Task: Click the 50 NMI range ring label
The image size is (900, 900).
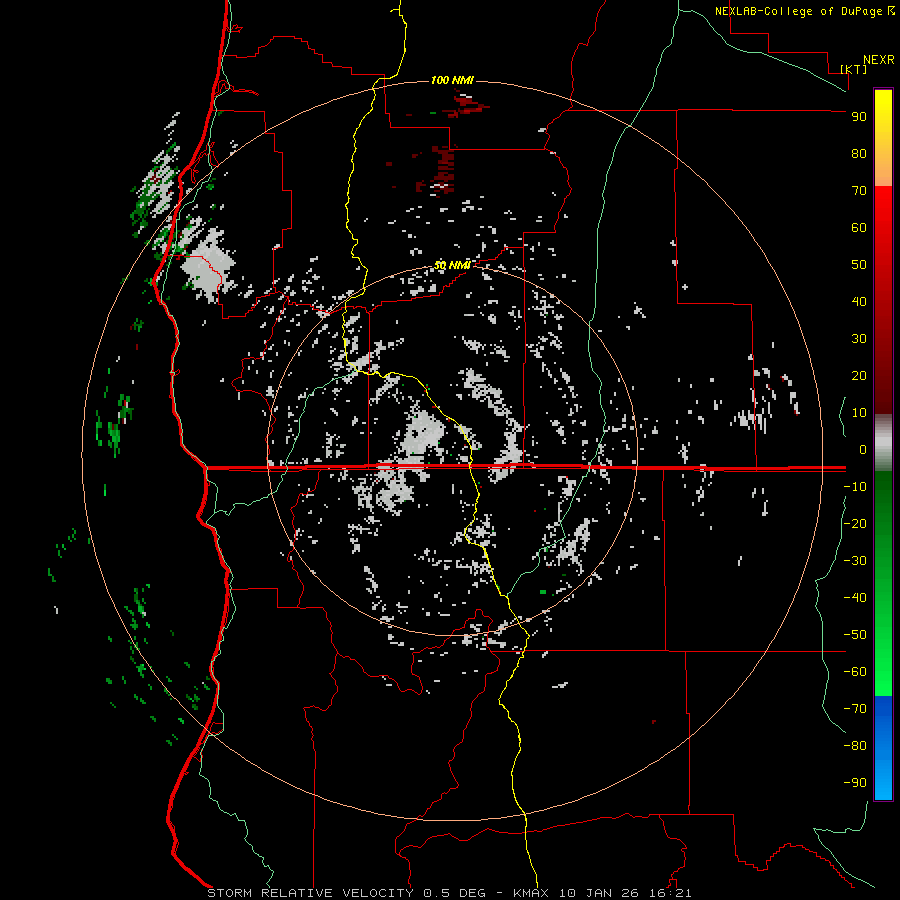Action: coord(452,265)
